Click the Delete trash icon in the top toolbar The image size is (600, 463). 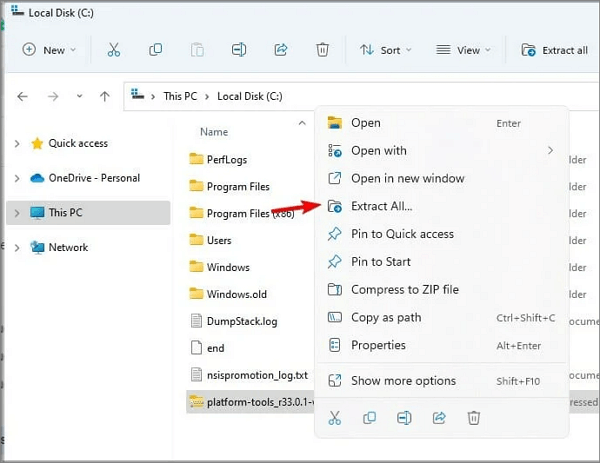coord(322,50)
